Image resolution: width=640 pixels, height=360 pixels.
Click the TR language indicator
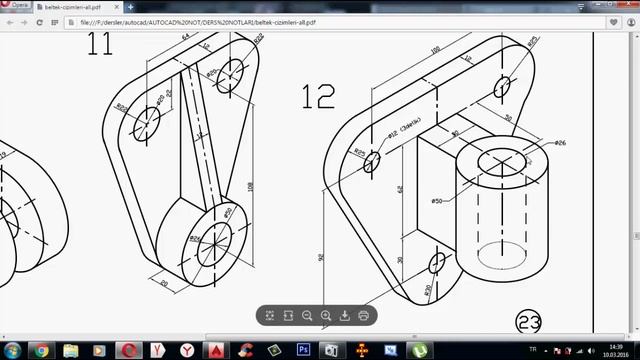(x=533, y=349)
